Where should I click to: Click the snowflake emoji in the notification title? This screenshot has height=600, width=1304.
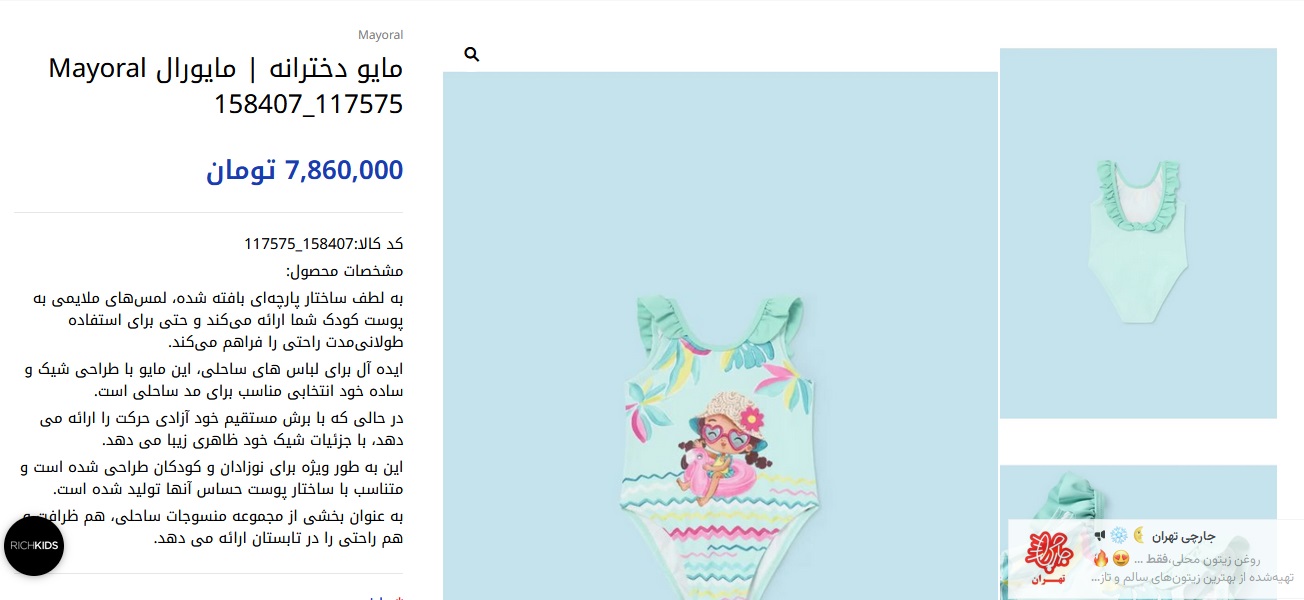(1119, 536)
